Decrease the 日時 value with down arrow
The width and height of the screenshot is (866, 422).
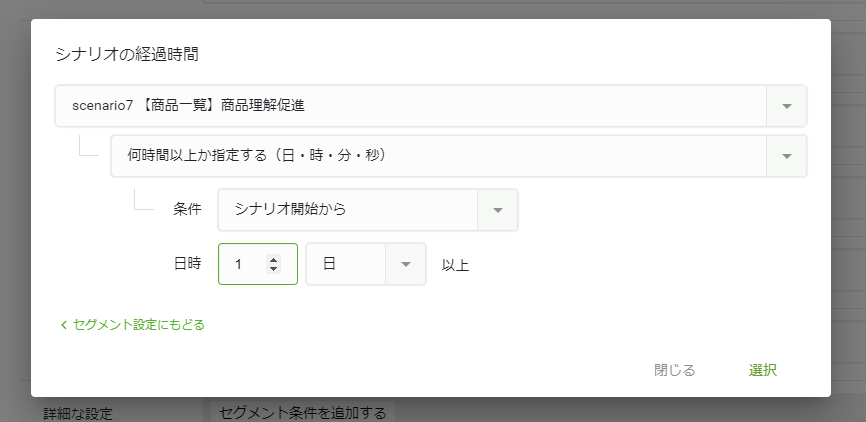273,269
